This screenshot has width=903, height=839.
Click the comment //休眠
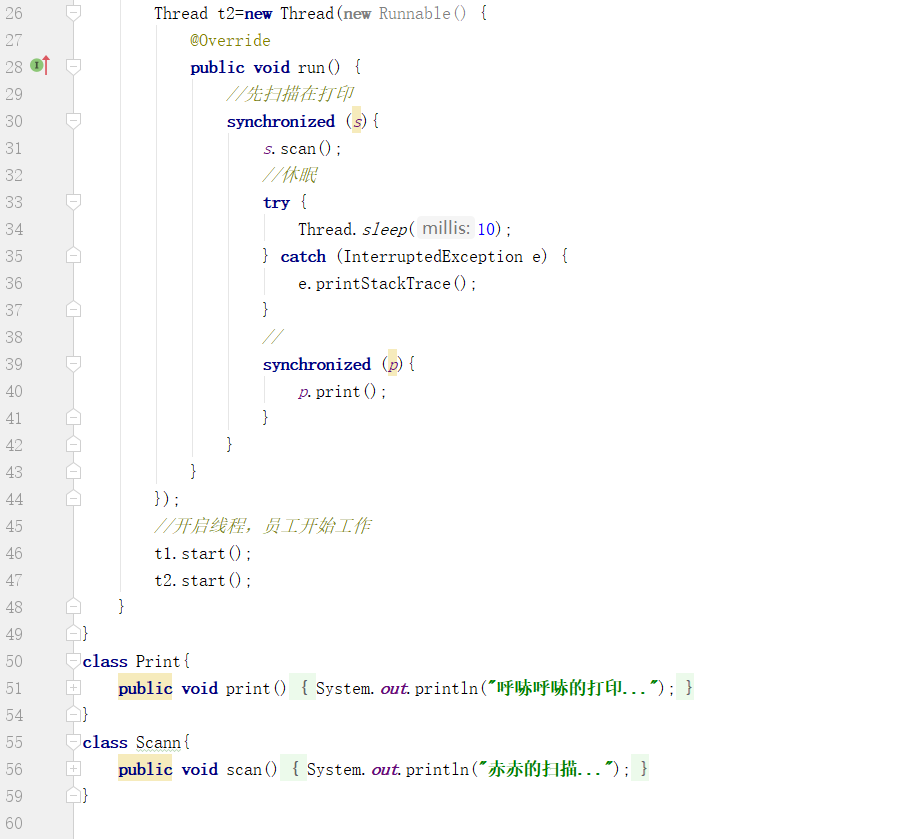290,175
